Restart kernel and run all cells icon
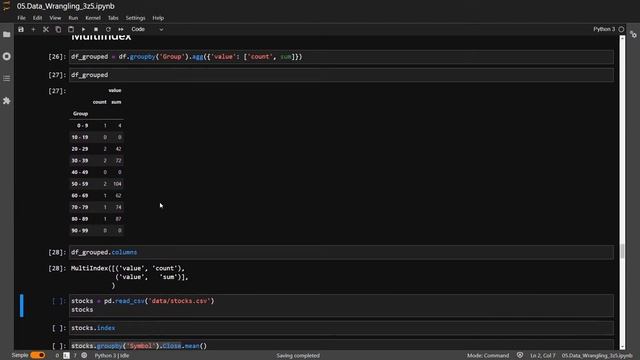The image size is (640, 360). (121, 29)
